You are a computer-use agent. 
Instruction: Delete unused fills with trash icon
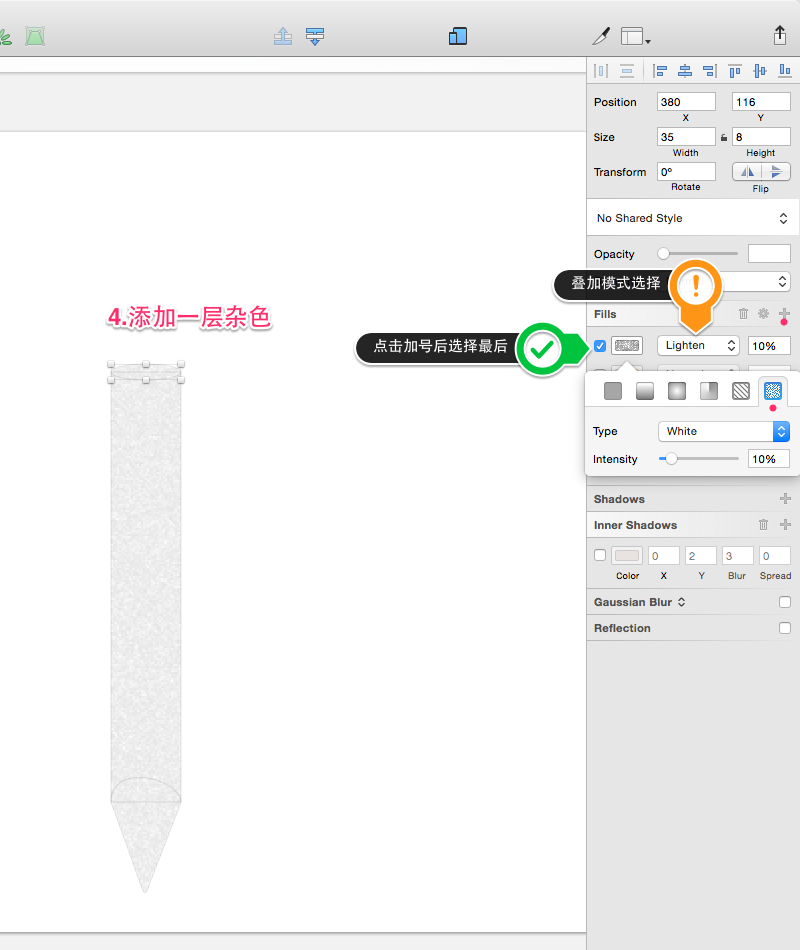point(743,314)
